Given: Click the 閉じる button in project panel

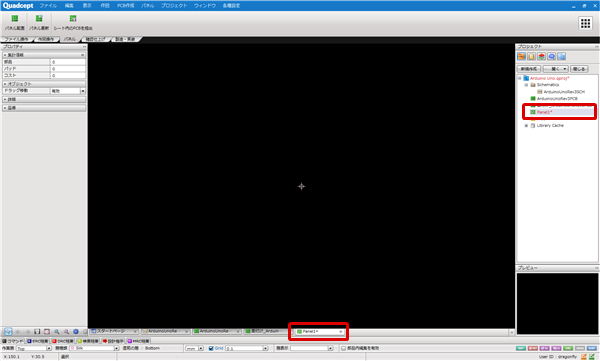Looking at the screenshot, I should click(579, 69).
